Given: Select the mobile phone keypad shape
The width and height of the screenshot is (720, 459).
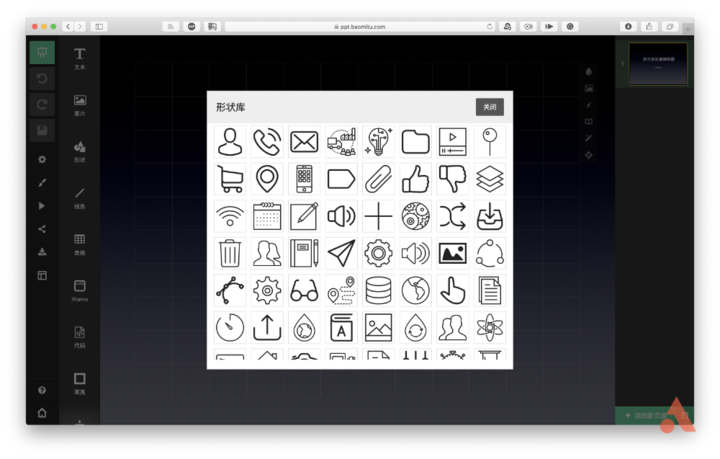Looking at the screenshot, I should (x=304, y=179).
